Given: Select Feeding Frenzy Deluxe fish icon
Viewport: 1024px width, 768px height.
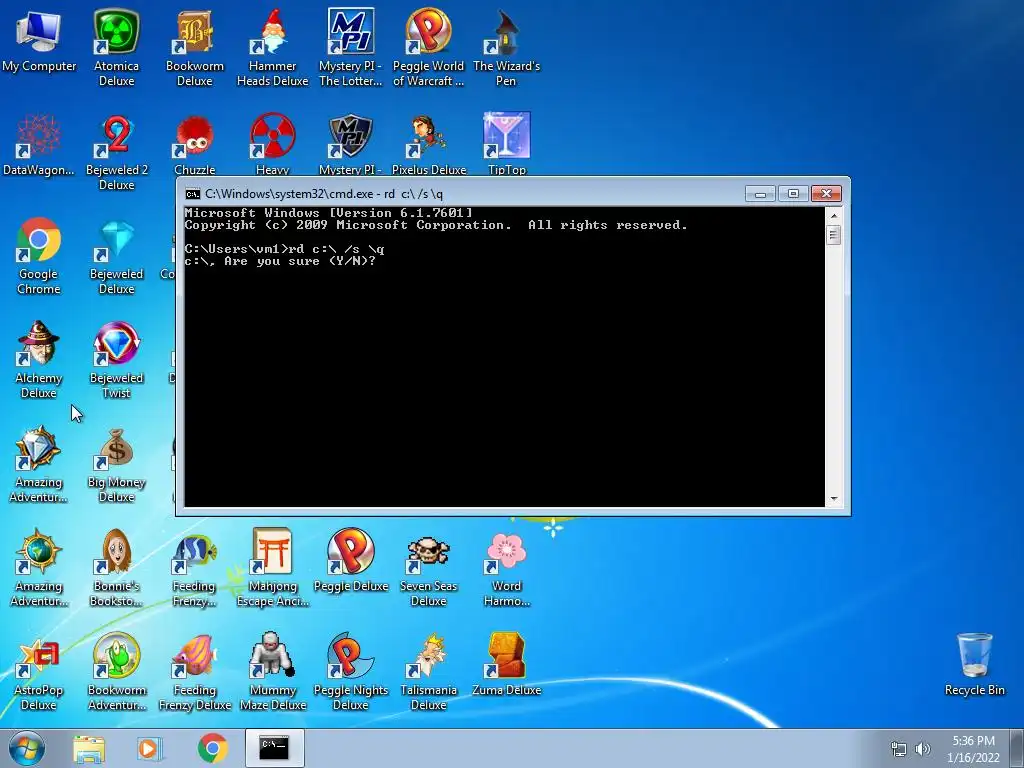Looking at the screenshot, I should point(195,672).
